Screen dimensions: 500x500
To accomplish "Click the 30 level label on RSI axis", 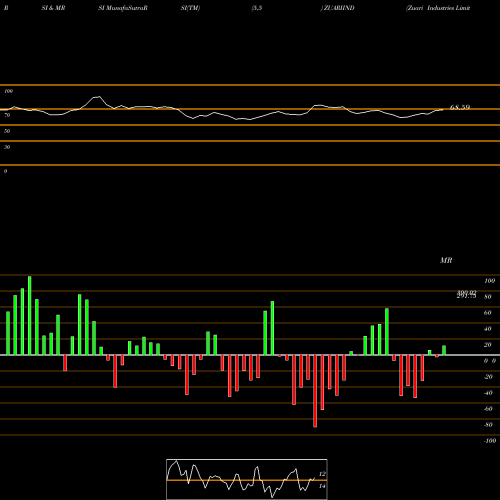I will pyautogui.click(x=7, y=147).
